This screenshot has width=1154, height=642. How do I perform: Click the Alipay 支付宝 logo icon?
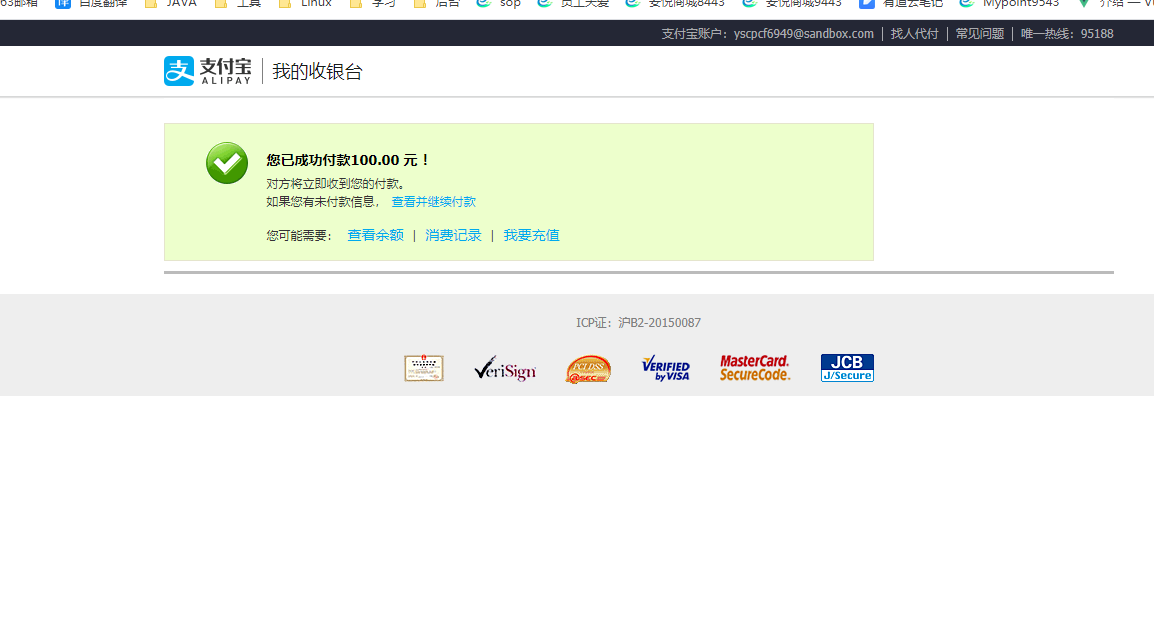point(177,70)
